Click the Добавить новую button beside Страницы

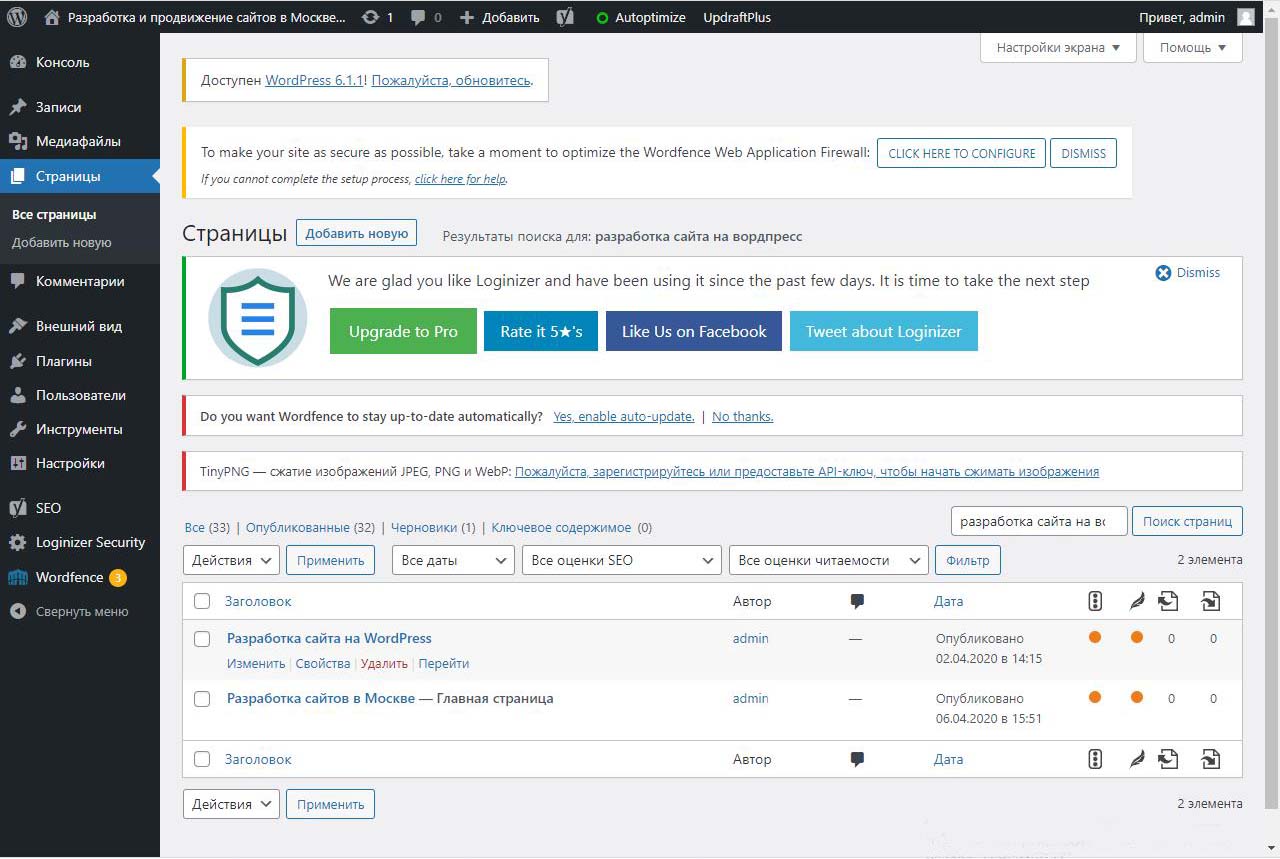[356, 233]
